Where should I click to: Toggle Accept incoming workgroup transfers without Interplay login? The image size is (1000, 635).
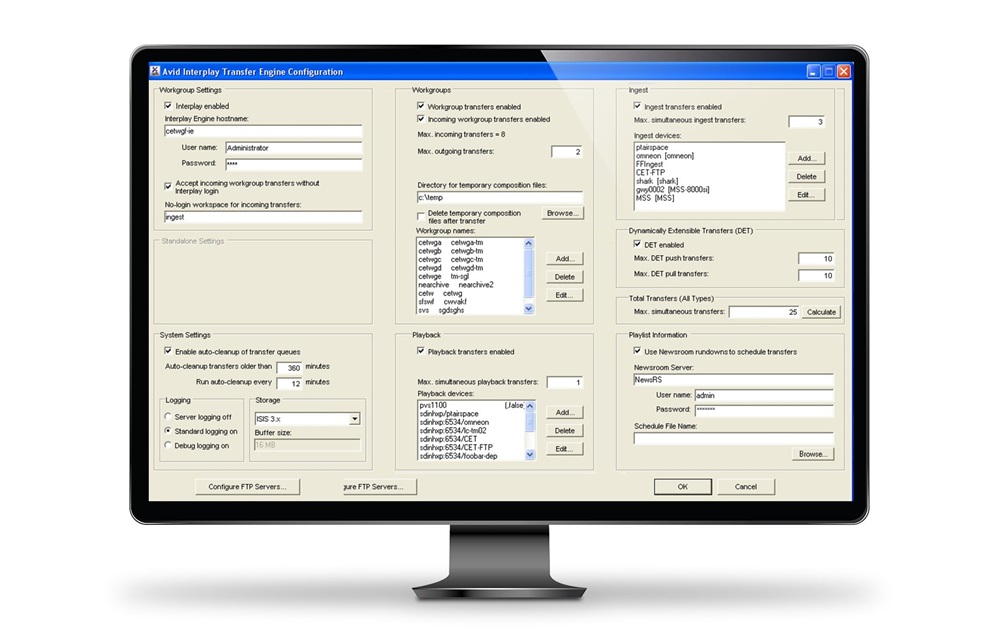click(x=168, y=186)
